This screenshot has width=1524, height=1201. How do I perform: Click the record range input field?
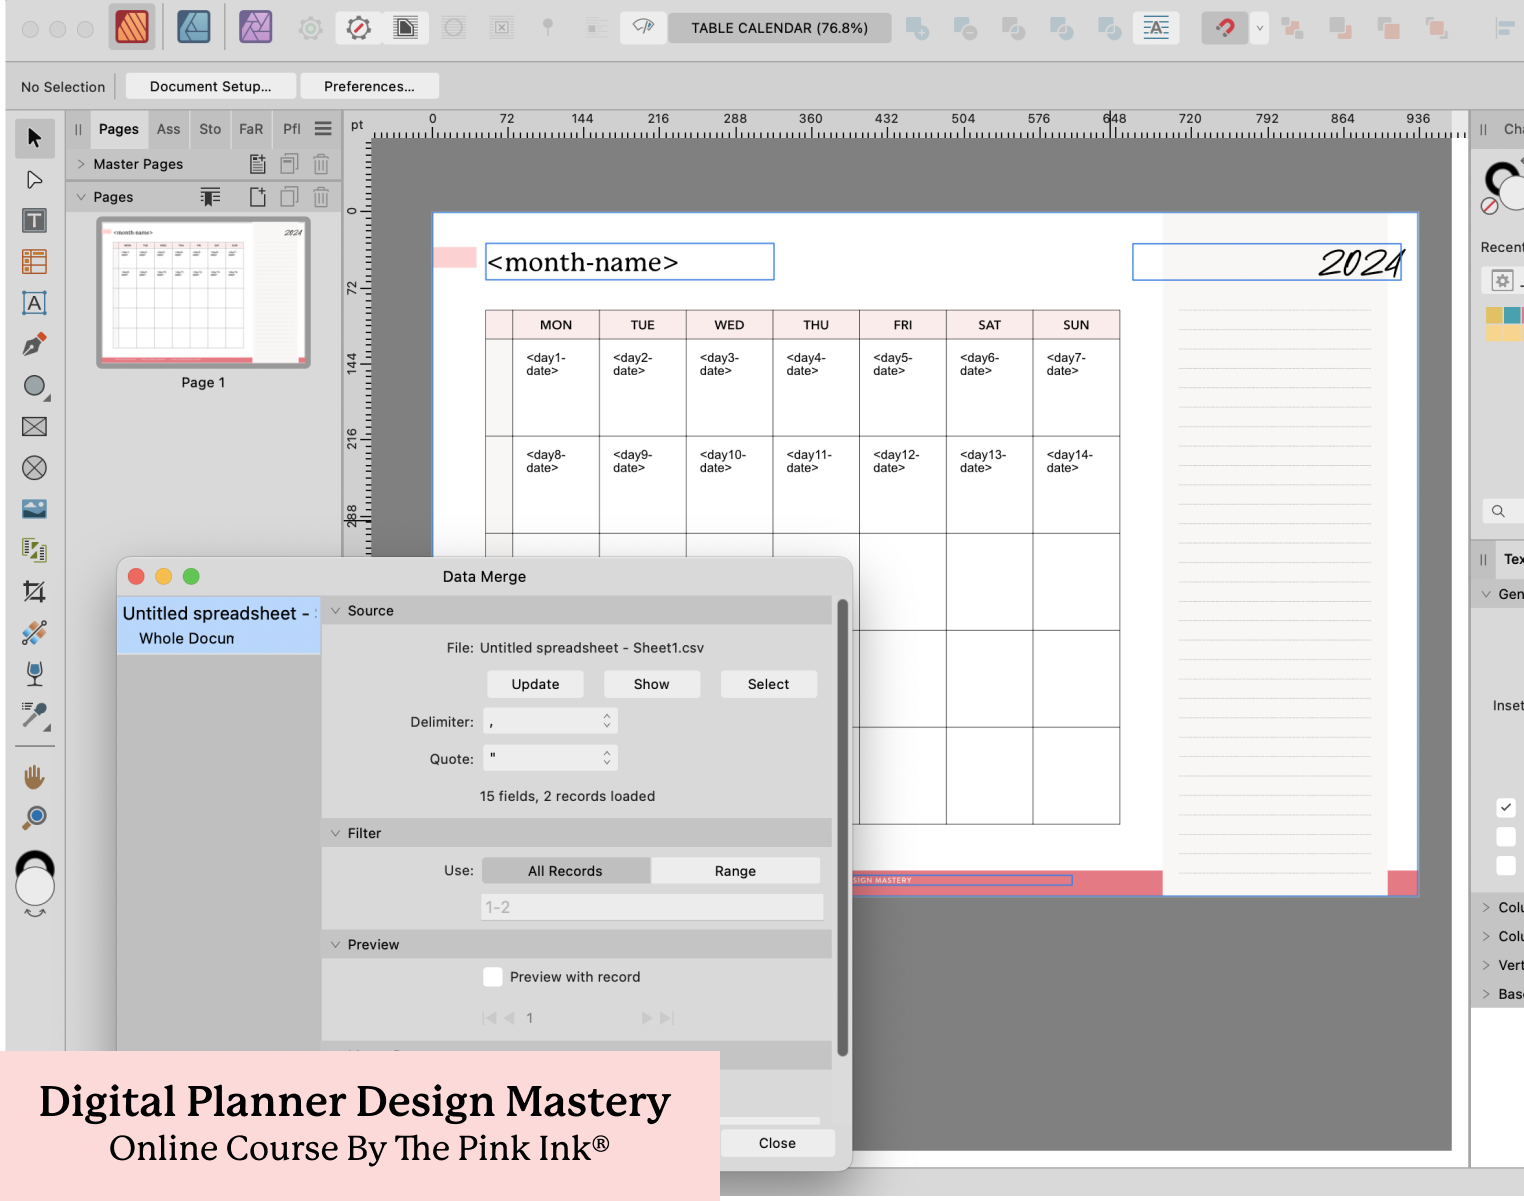tap(652, 907)
